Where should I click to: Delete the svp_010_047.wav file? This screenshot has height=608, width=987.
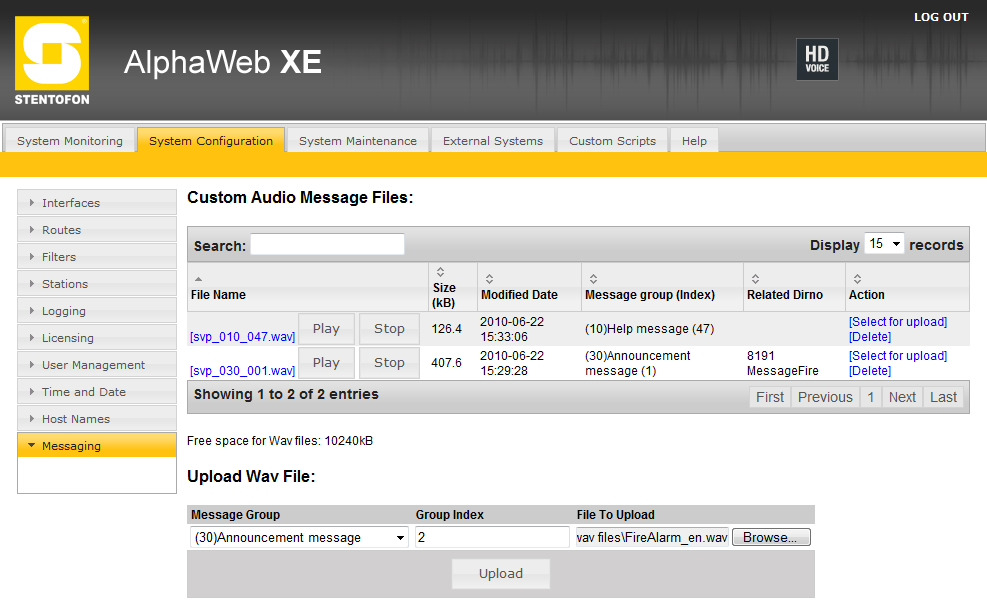pos(869,337)
